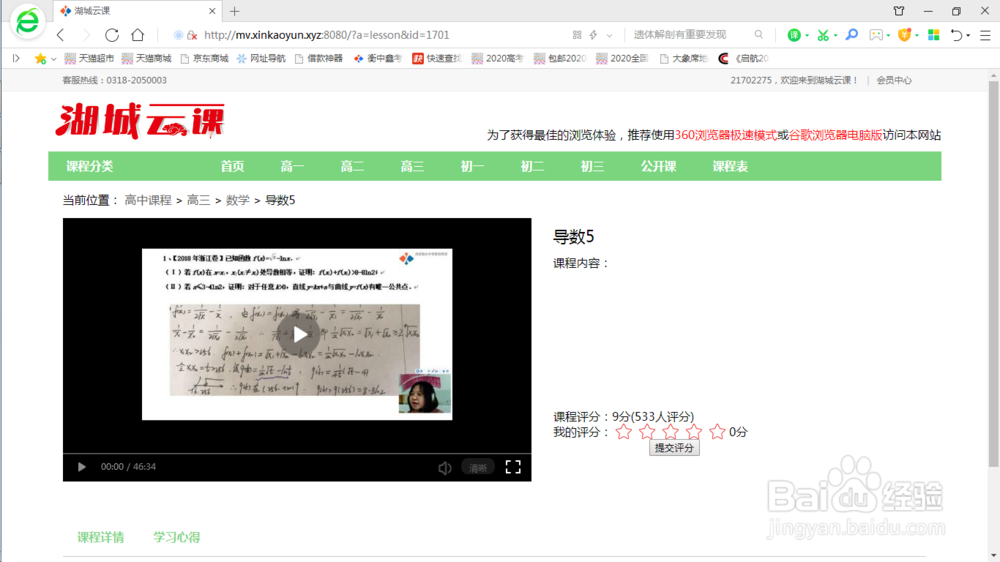The image size is (1000, 562).
Task: Open the browser home page
Action: [138, 35]
